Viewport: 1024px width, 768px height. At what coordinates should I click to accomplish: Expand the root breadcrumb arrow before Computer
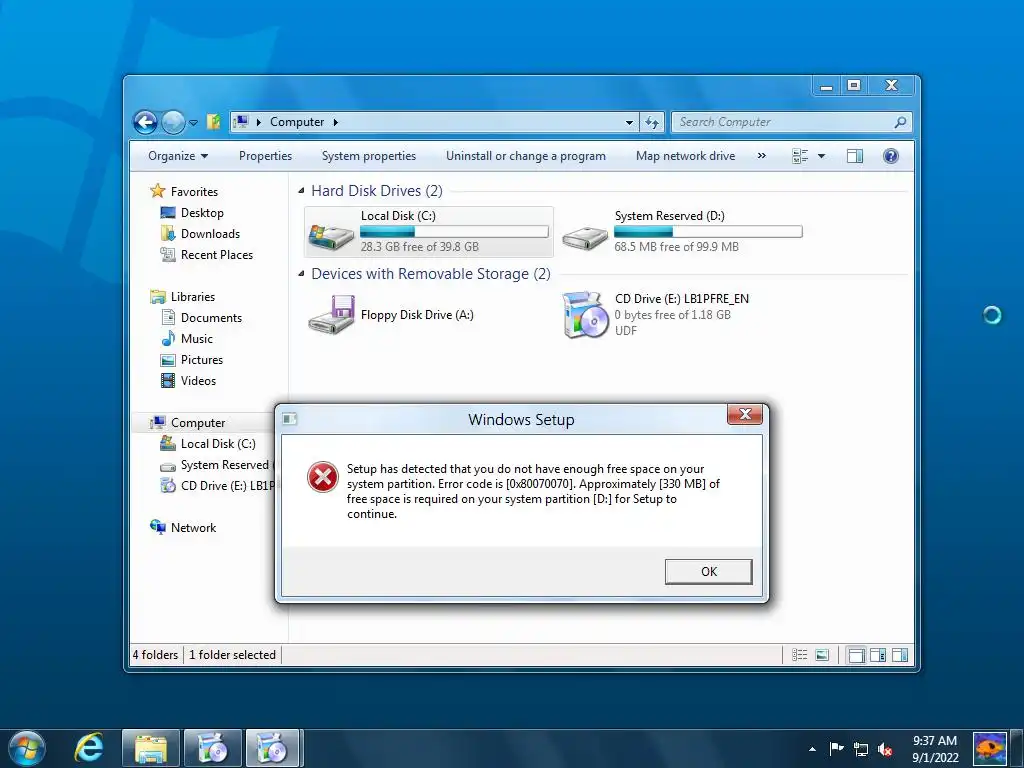tap(259, 122)
